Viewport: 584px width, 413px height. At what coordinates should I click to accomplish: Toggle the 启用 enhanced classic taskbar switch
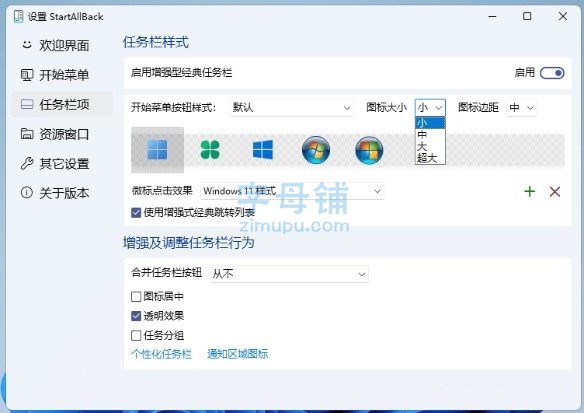(x=552, y=73)
